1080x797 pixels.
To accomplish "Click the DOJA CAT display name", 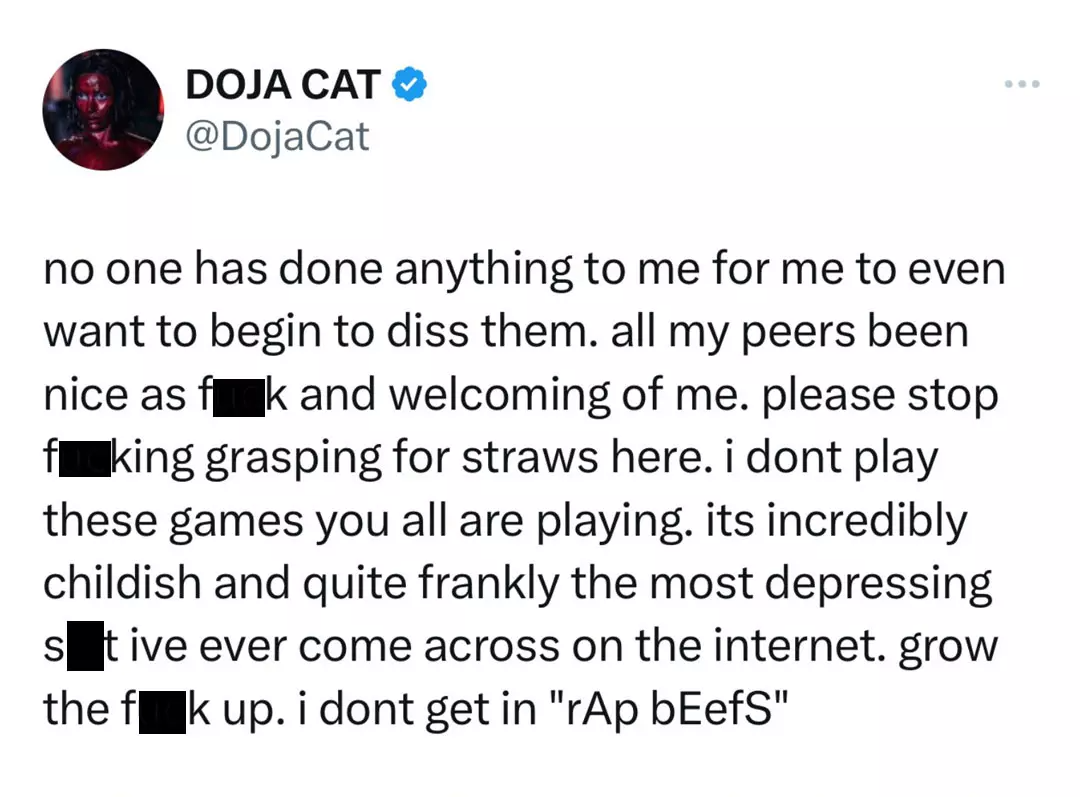I will pos(283,85).
